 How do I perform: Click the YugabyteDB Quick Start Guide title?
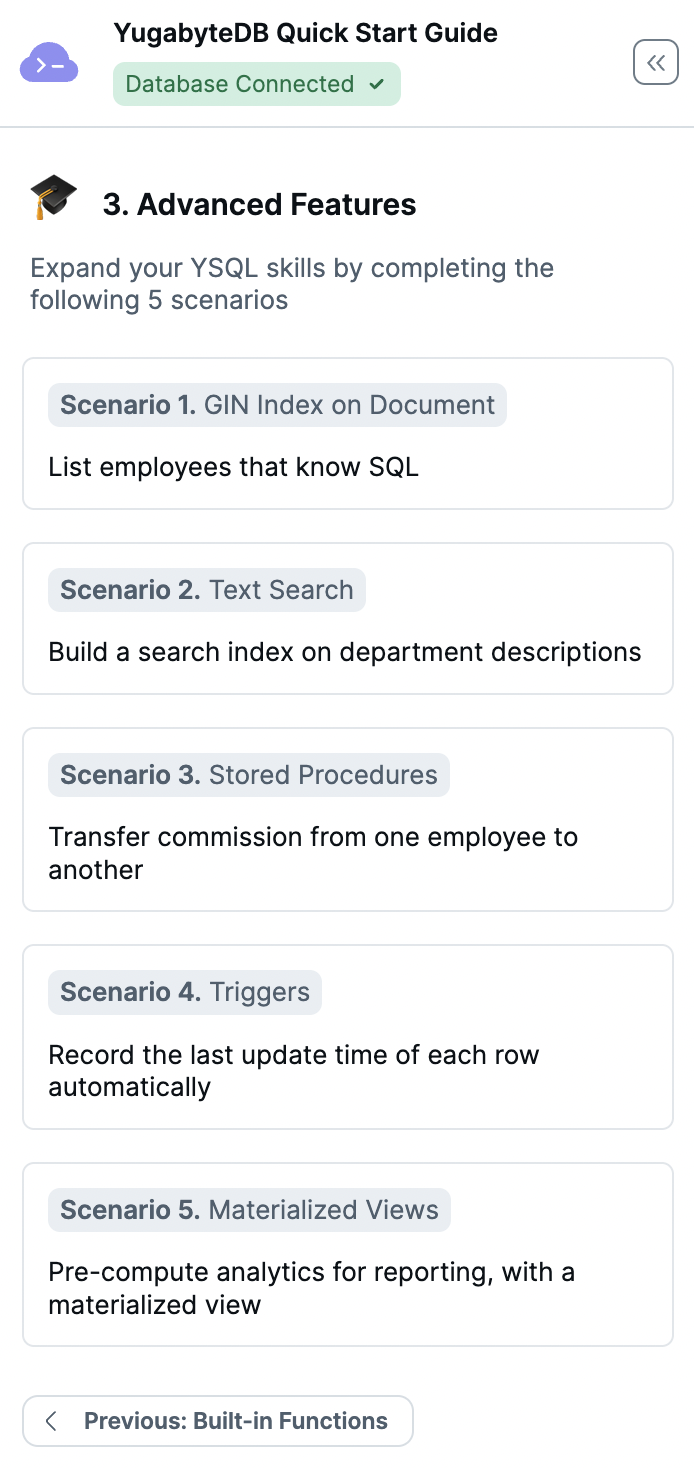tap(306, 33)
